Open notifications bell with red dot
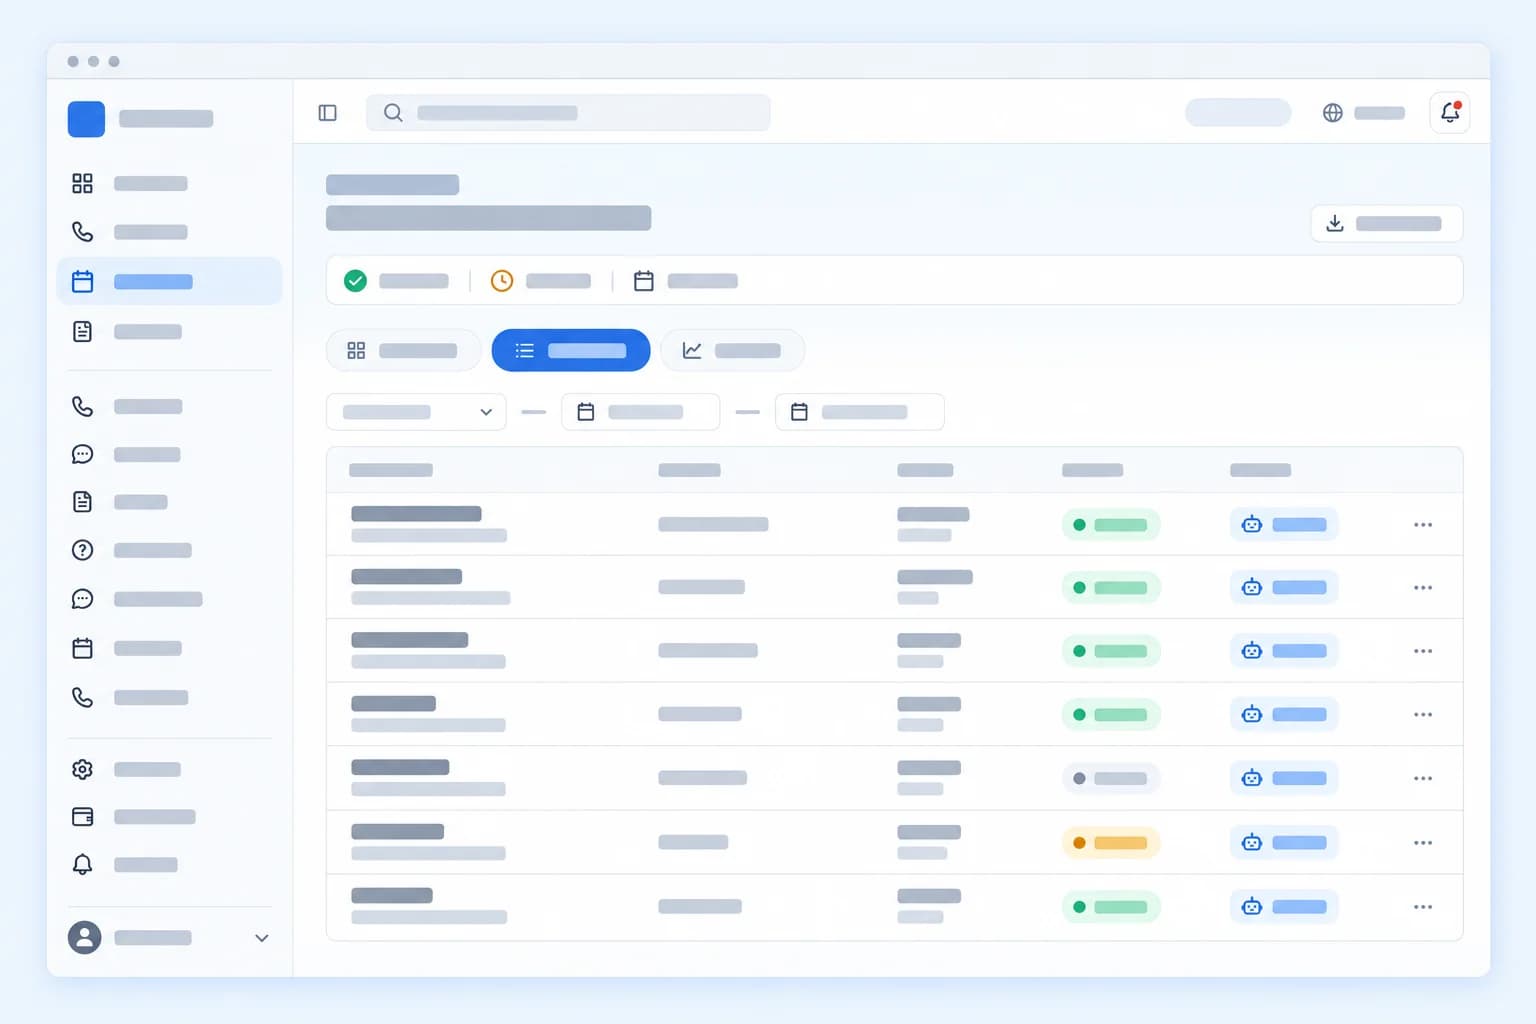Image resolution: width=1536 pixels, height=1024 pixels. tap(1450, 113)
